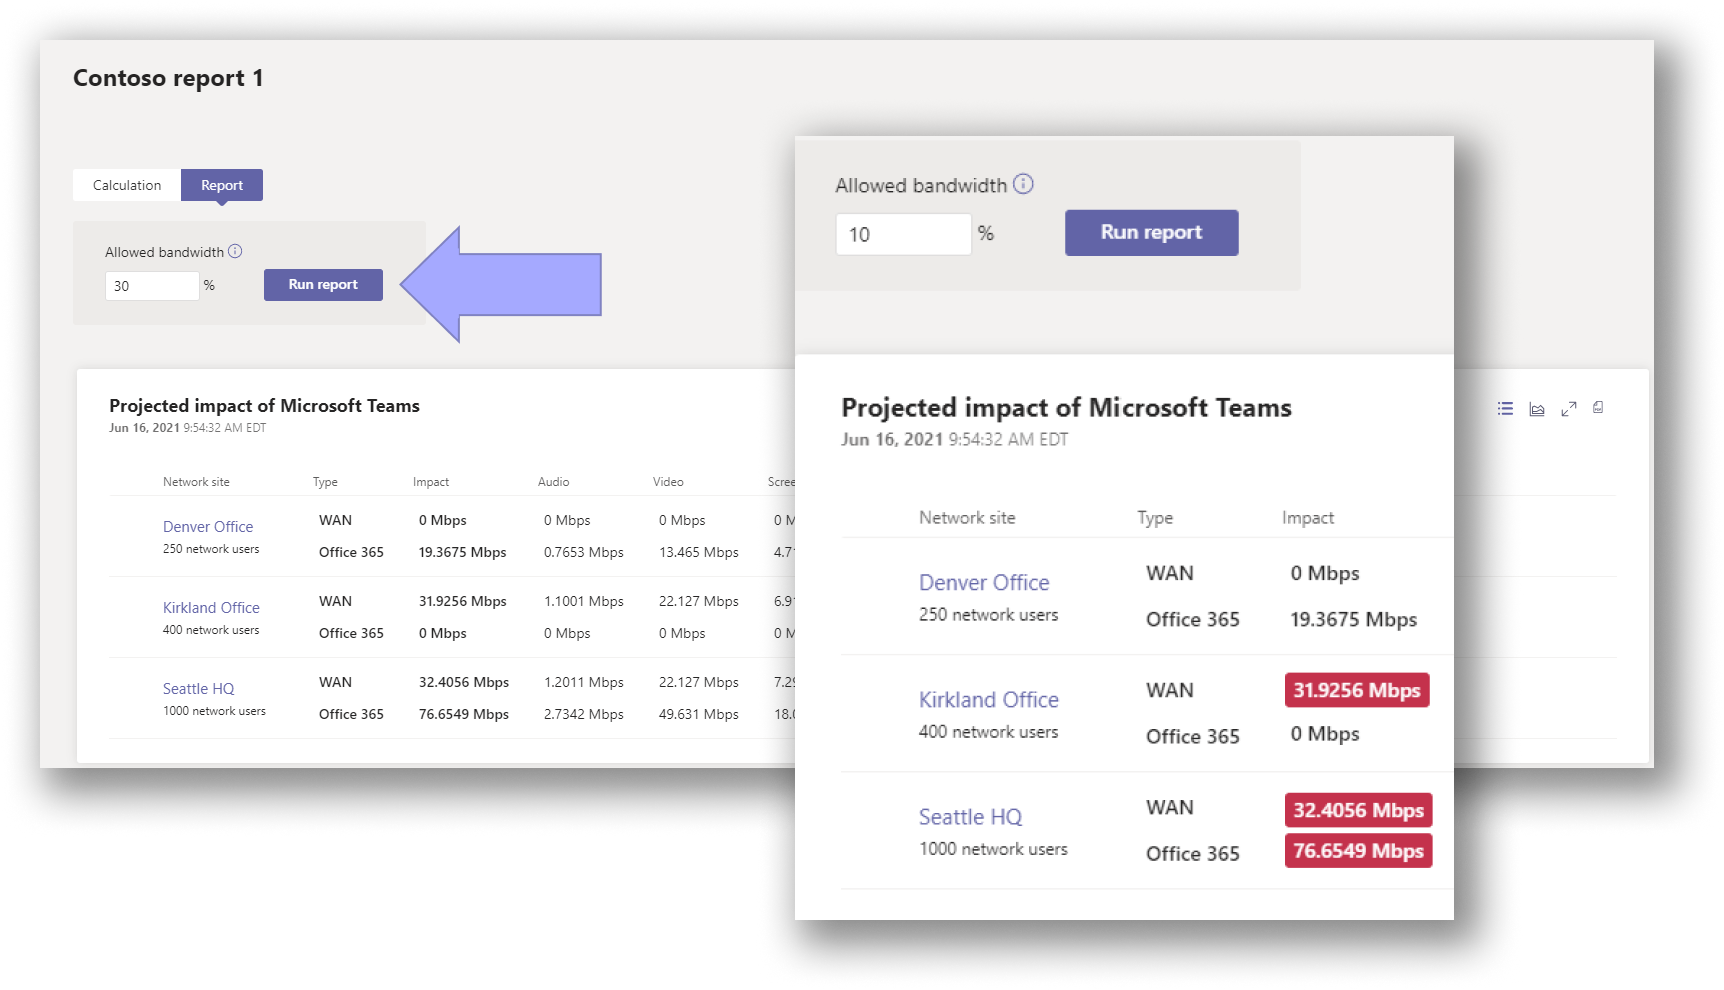
Task: Click the "Type" header in the enlarged callout
Action: (x=1155, y=518)
